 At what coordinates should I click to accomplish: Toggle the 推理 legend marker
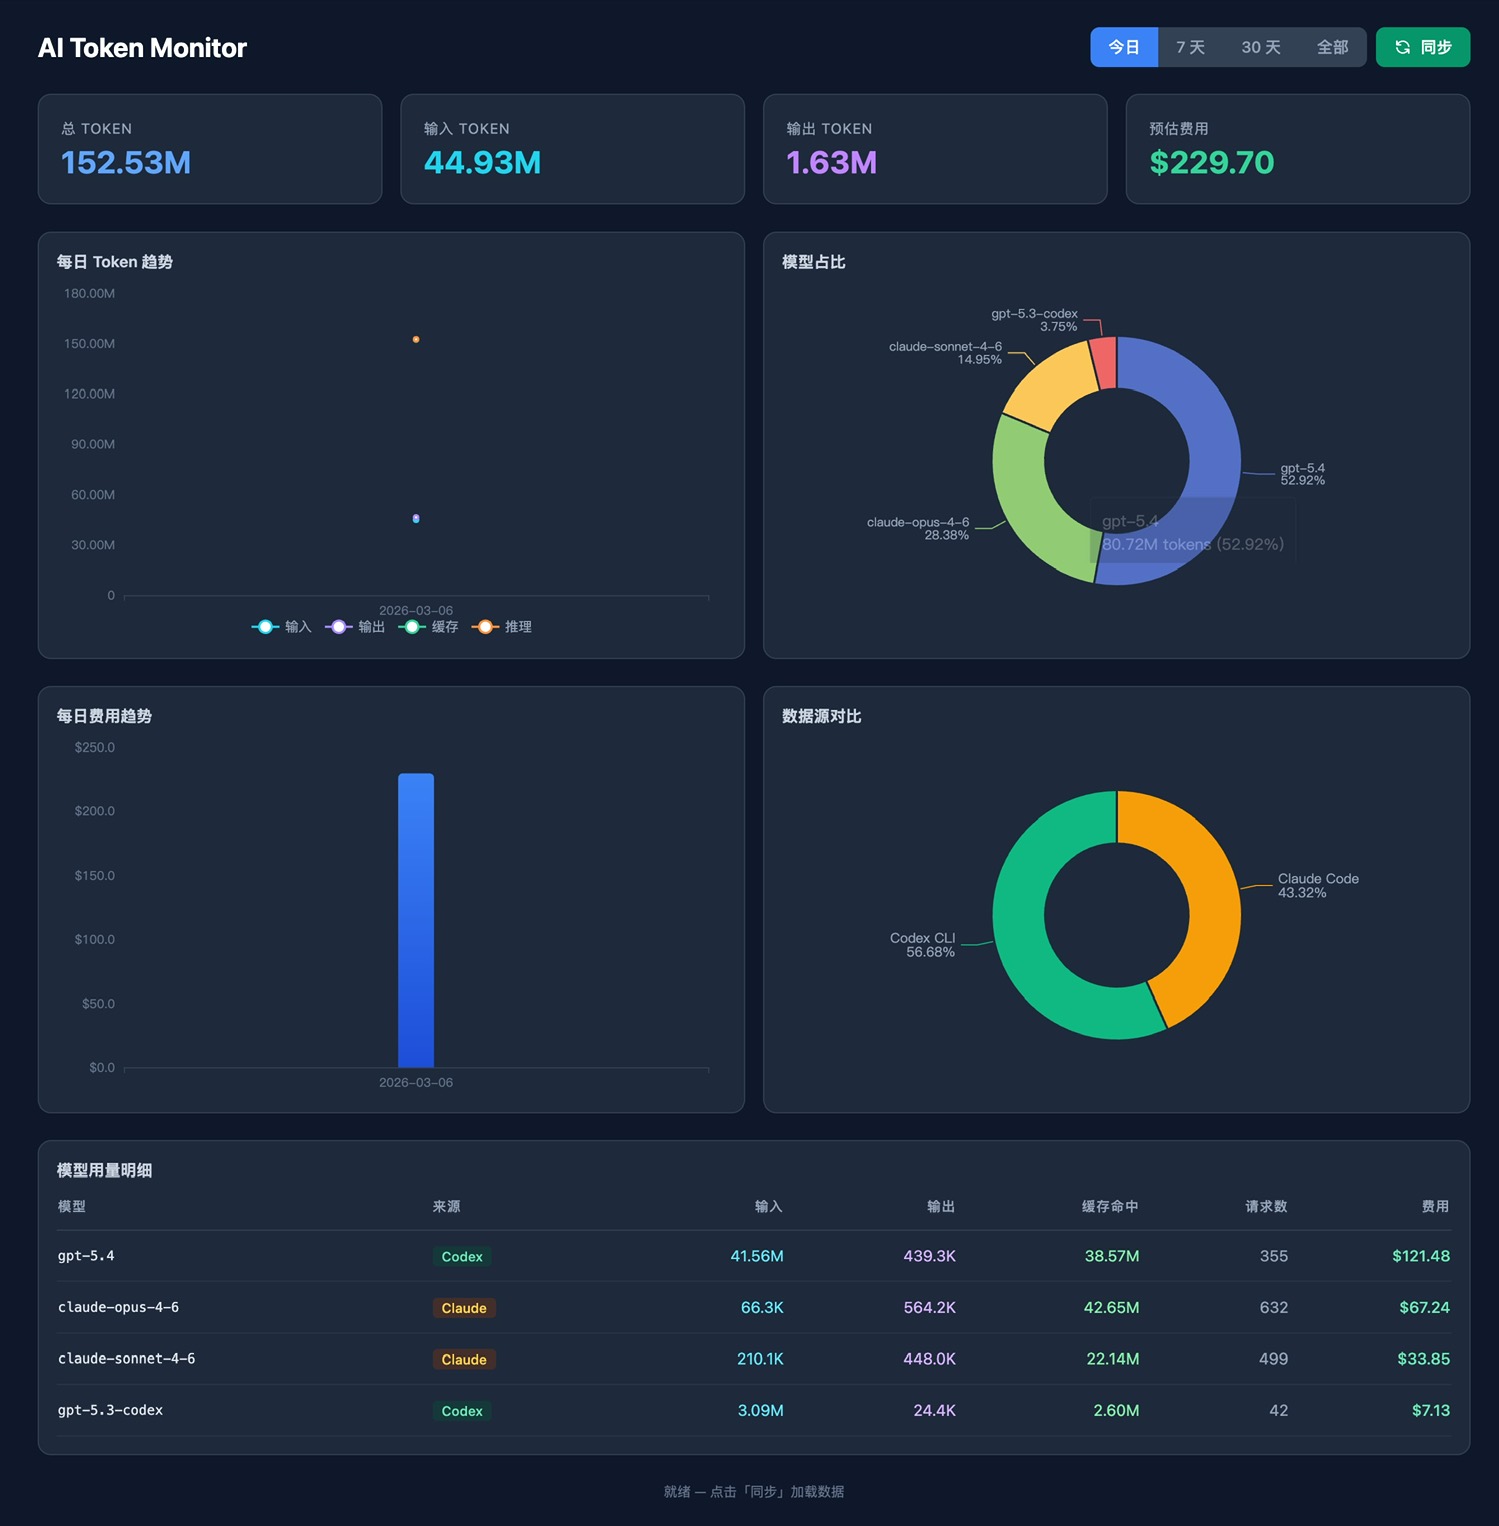tap(485, 627)
